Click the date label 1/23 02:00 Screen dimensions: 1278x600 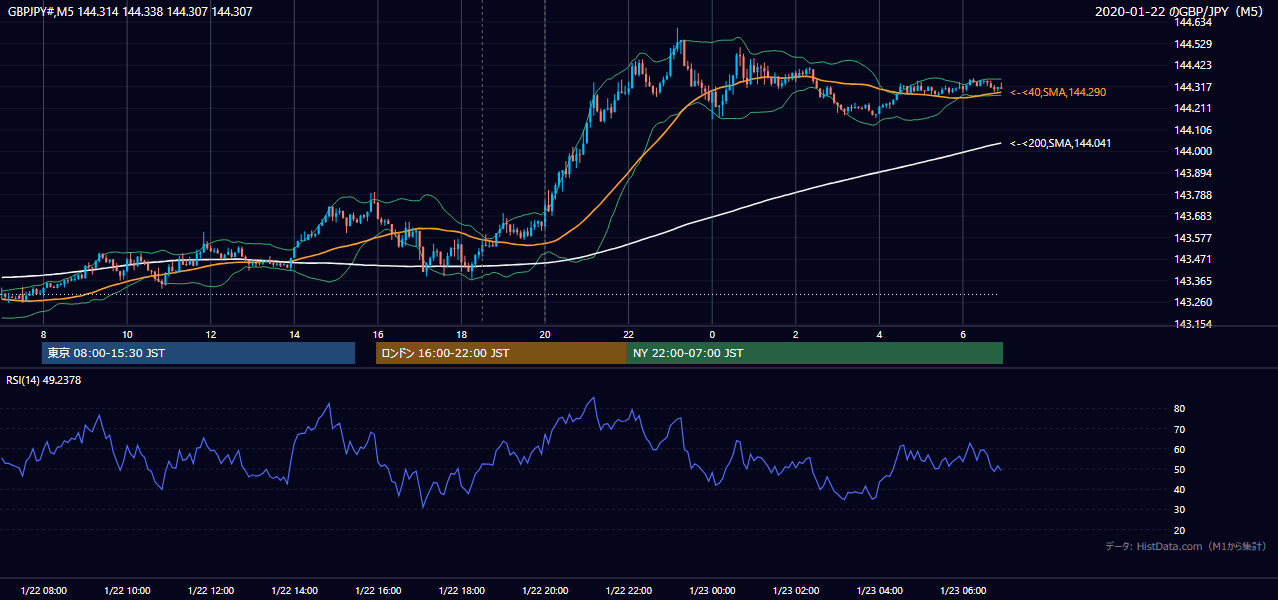[x=795, y=591]
